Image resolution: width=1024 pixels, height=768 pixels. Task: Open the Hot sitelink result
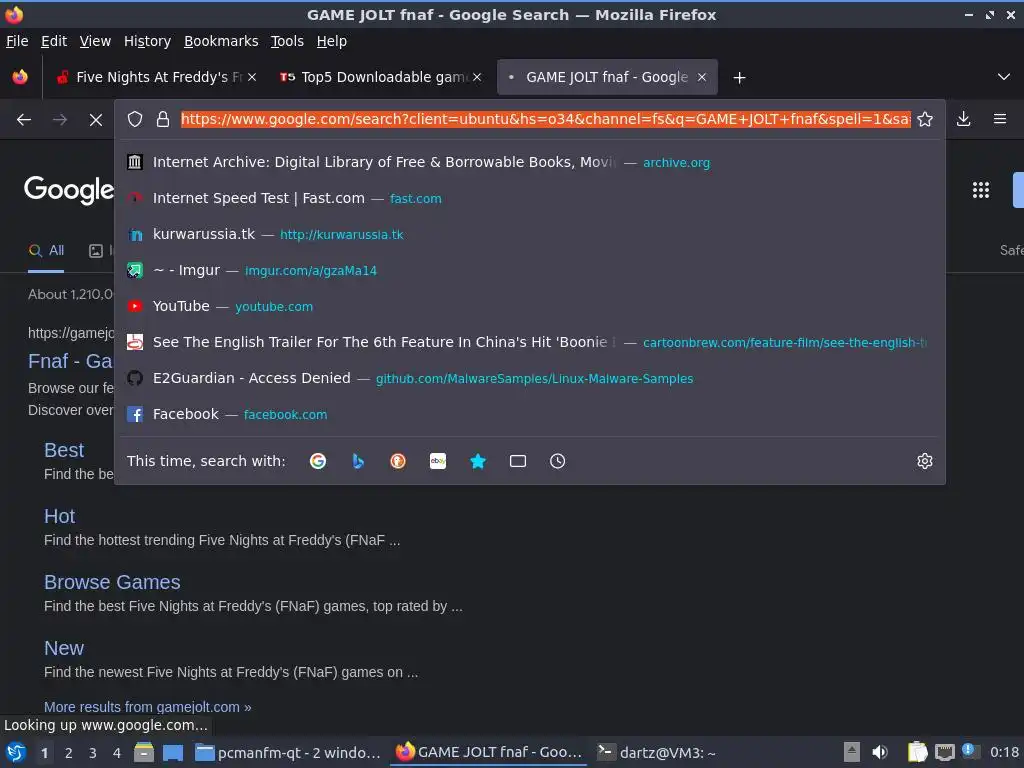59,517
